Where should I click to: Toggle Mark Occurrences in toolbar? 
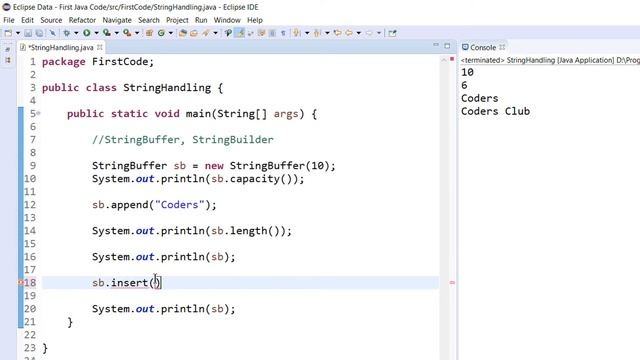240,33
